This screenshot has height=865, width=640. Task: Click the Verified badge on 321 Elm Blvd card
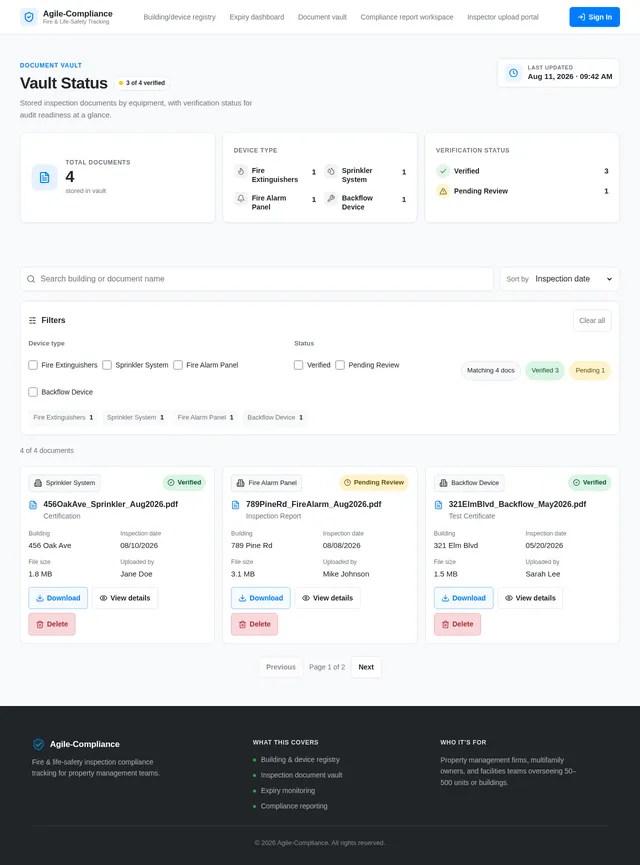(x=590, y=483)
